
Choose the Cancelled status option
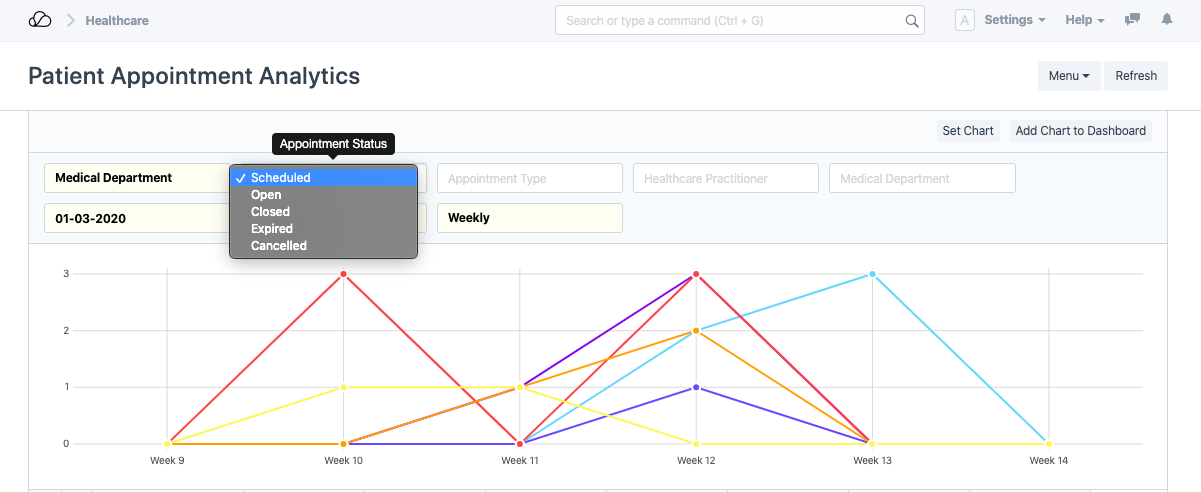click(x=278, y=246)
